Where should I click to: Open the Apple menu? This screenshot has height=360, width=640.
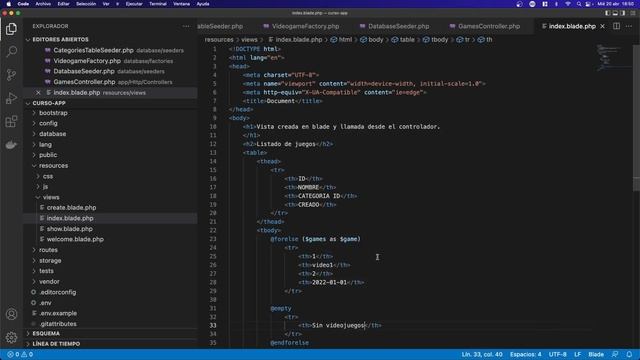pyautogui.click(x=9, y=4)
